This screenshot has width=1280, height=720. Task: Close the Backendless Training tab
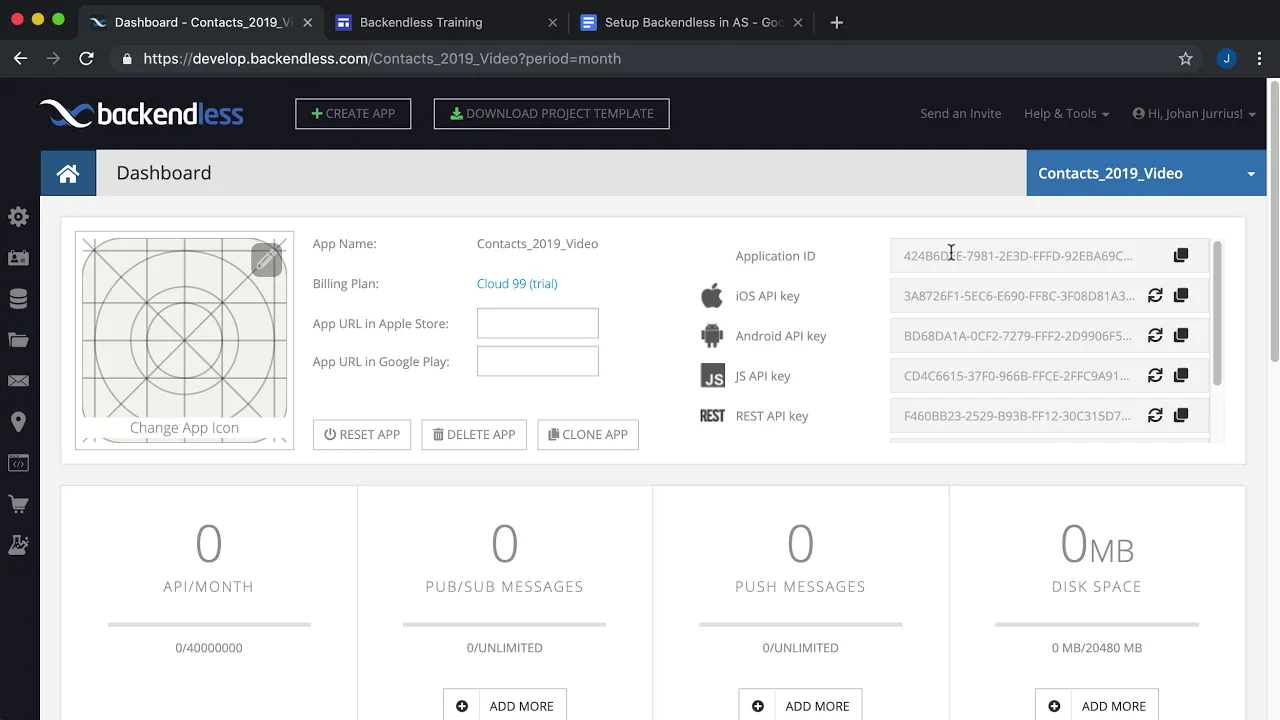tap(552, 22)
